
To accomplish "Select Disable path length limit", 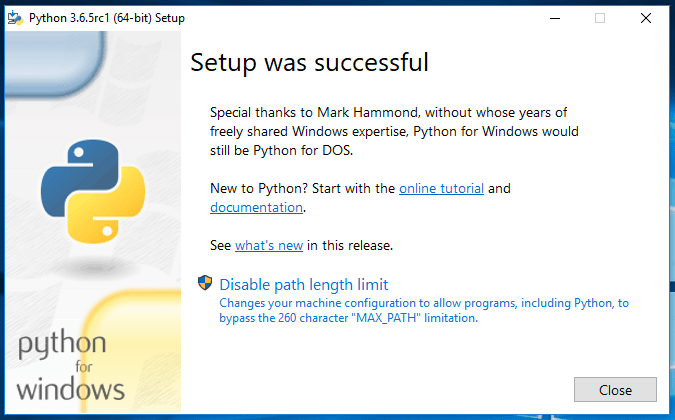I will click(304, 284).
